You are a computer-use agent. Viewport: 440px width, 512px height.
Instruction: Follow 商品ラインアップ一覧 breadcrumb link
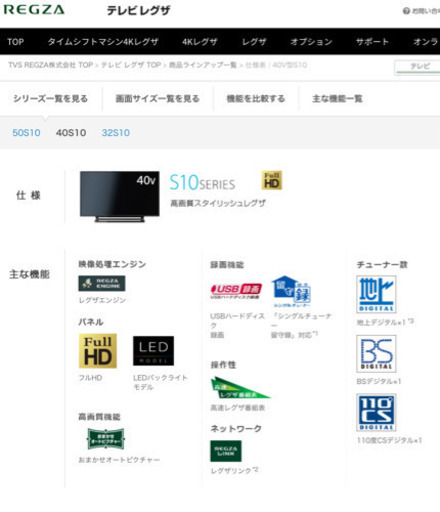click(203, 65)
